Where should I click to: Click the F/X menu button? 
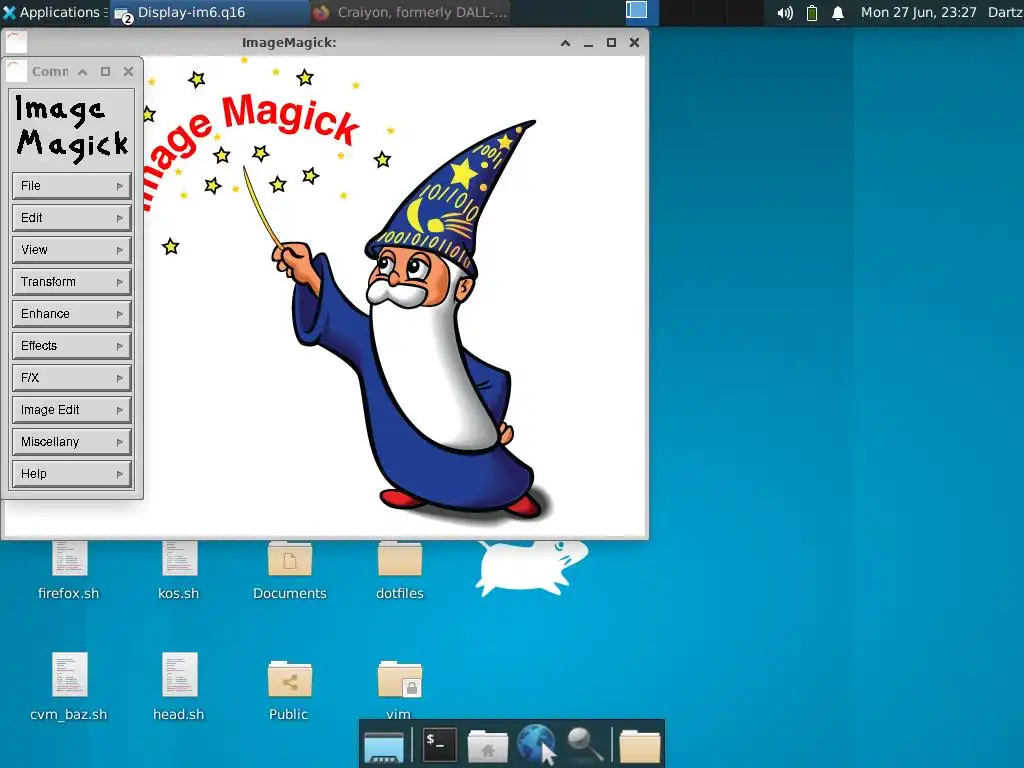[72, 378]
